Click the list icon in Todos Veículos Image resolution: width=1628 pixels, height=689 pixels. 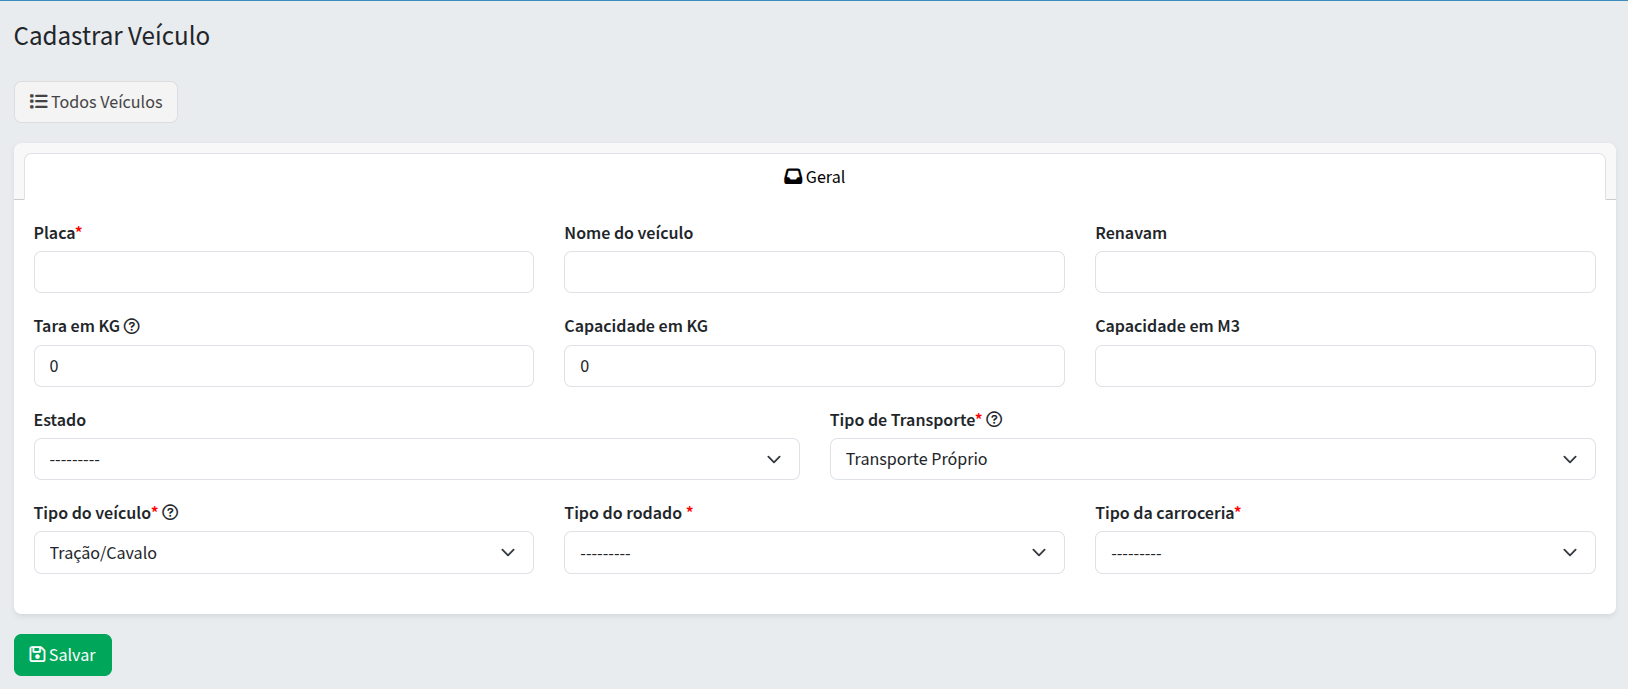(38, 102)
